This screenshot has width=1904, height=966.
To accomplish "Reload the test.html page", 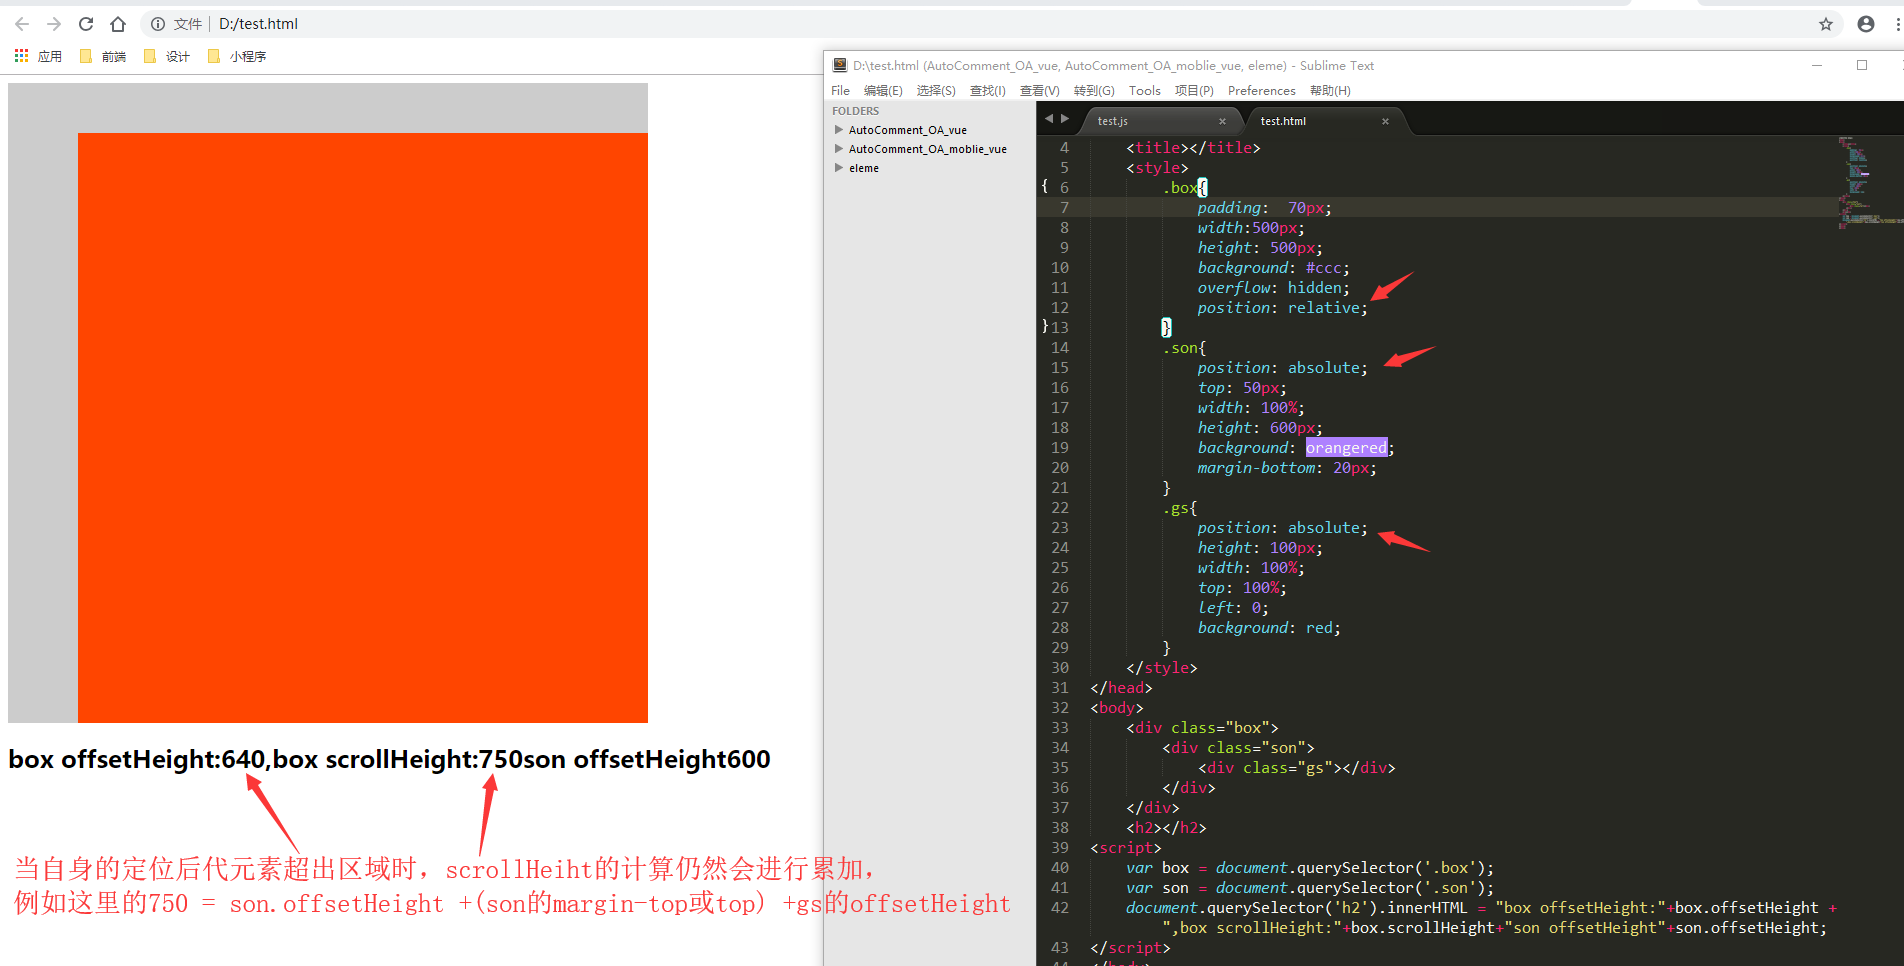I will 86,24.
